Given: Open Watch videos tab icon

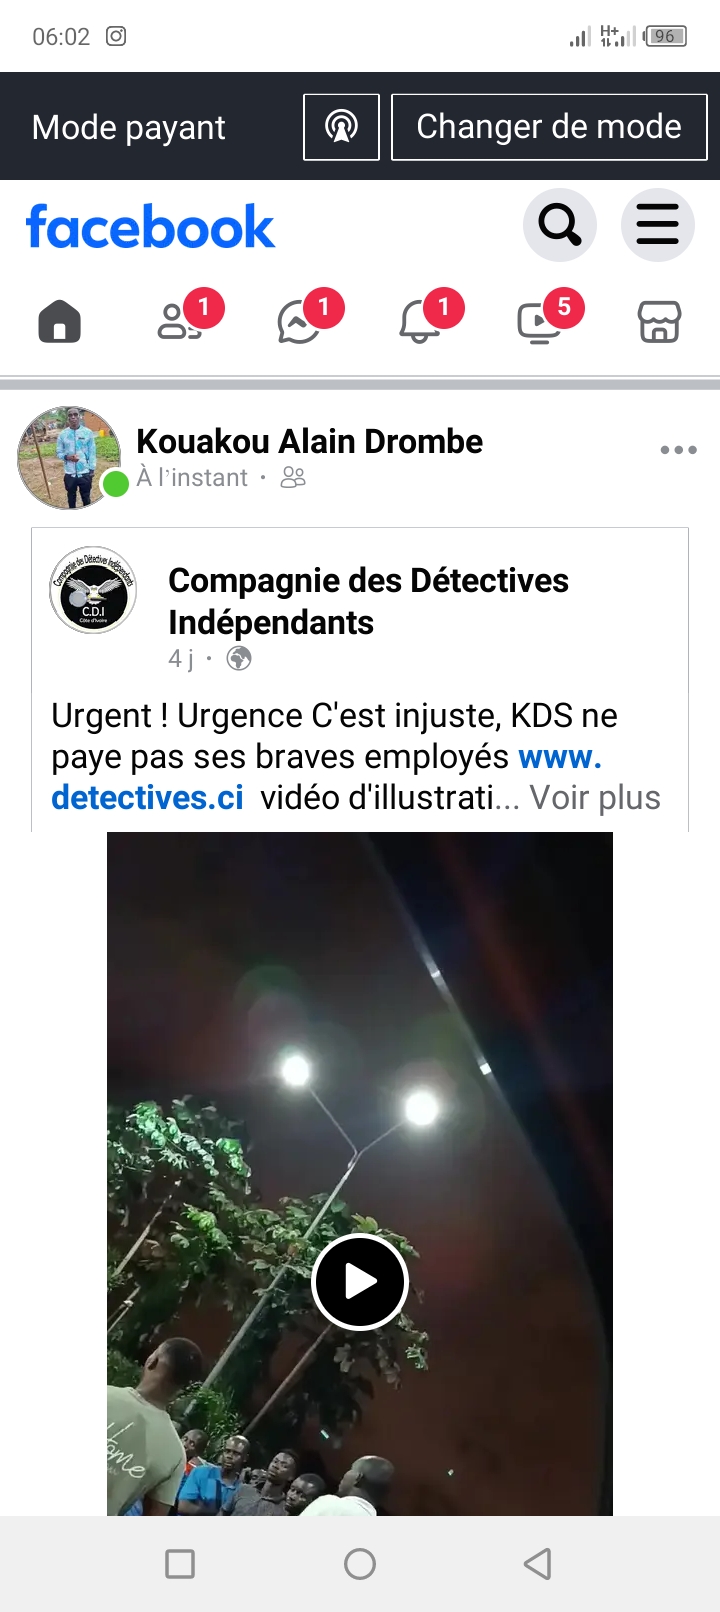Looking at the screenshot, I should click(x=539, y=322).
